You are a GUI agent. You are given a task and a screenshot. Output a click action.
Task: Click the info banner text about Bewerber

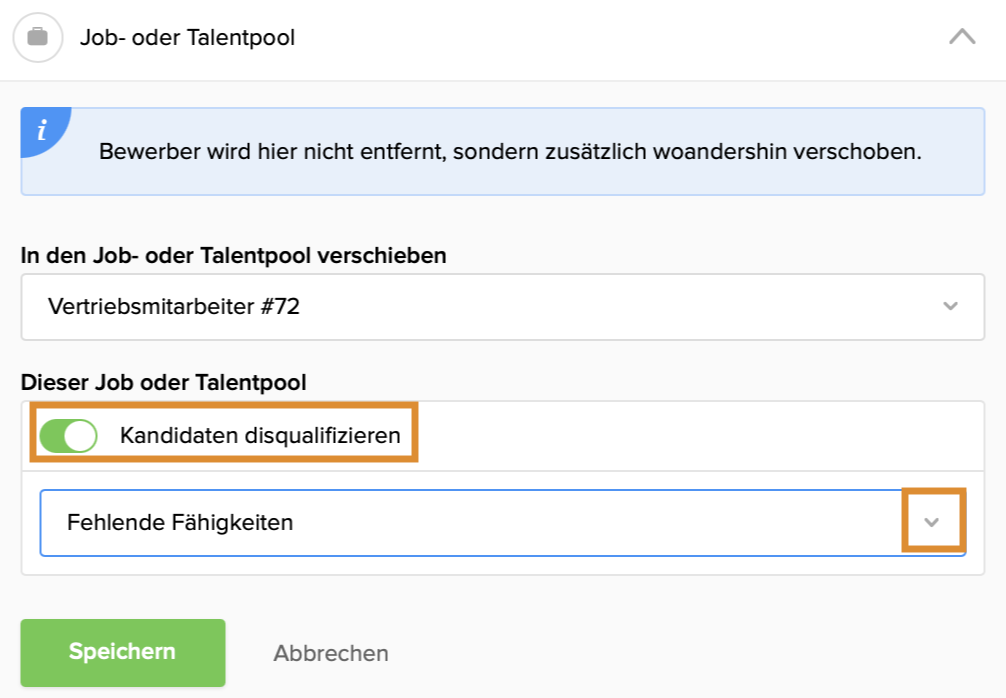click(510, 153)
